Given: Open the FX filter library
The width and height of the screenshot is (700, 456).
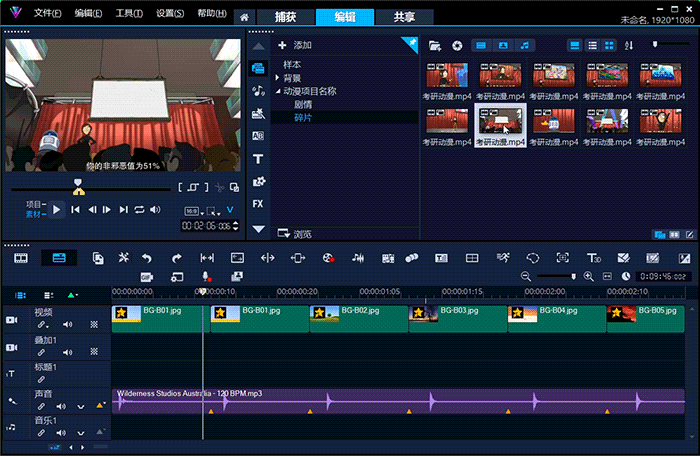Looking at the screenshot, I should (x=258, y=203).
